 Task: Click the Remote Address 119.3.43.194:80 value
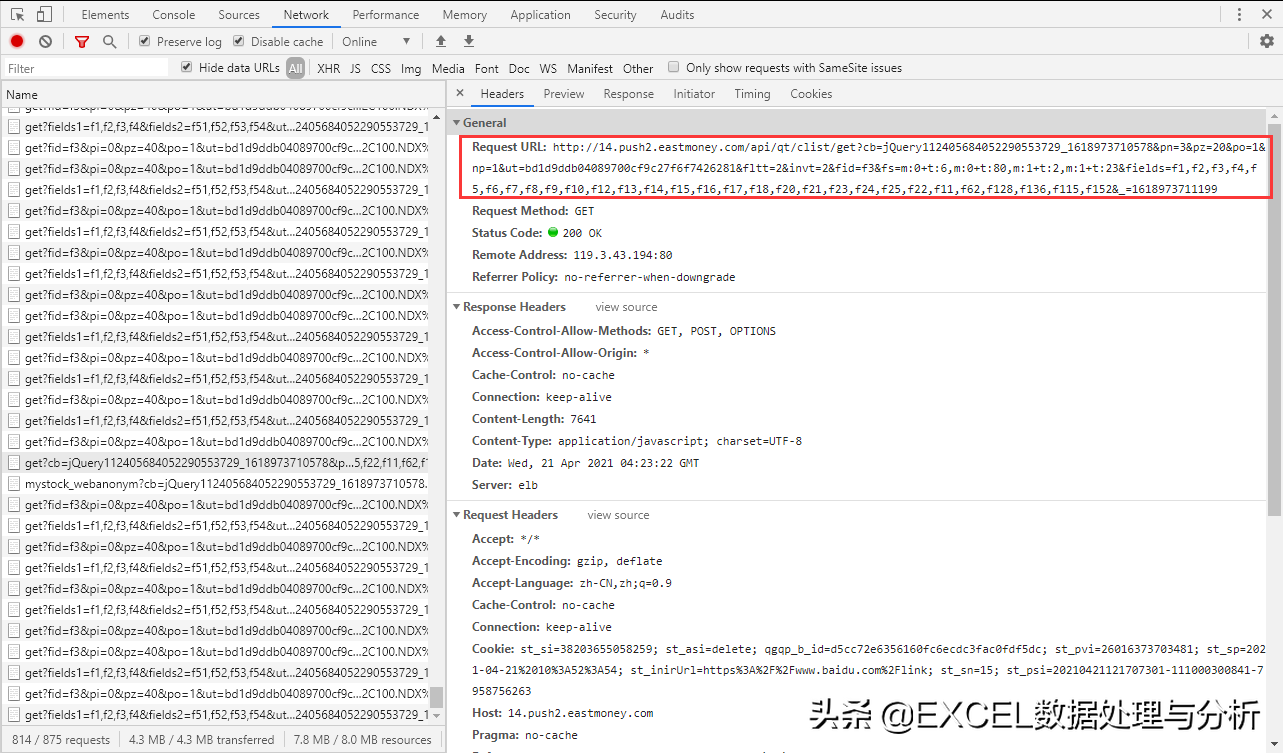click(622, 255)
